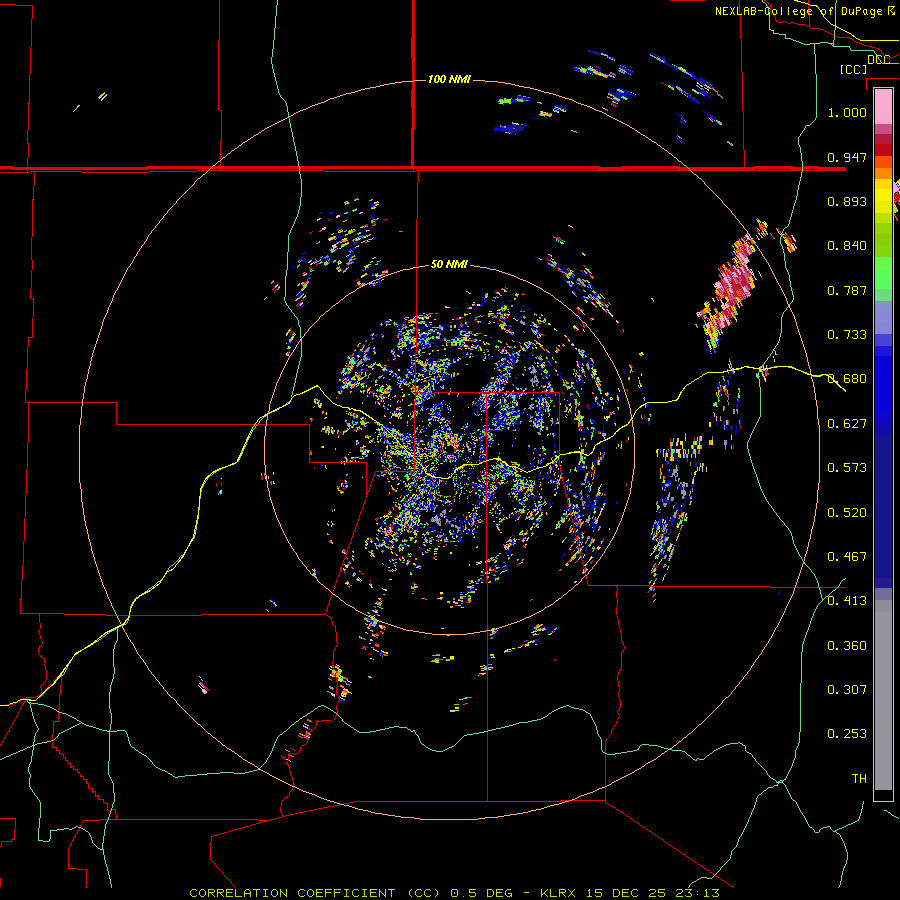This screenshot has width=900, height=900.
Task: Click the 50 NMI range ring label
Action: 449,264
